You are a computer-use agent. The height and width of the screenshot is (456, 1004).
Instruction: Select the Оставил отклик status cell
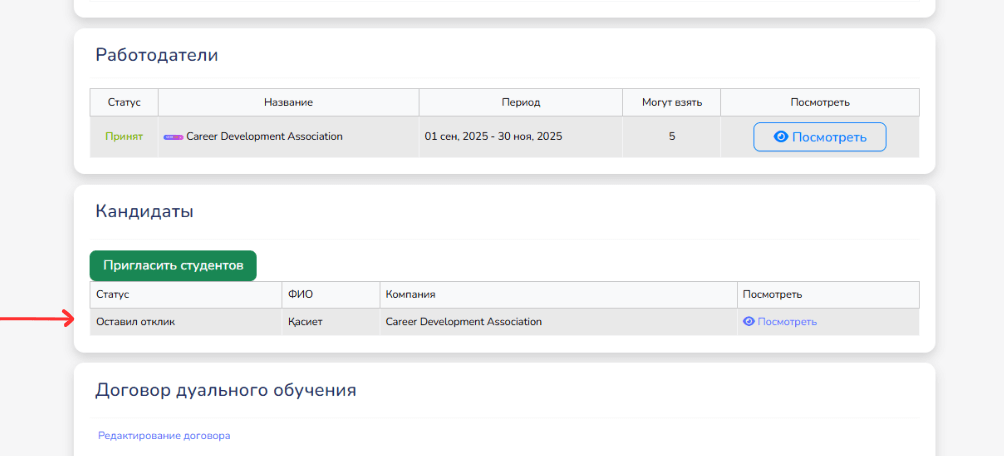click(x=135, y=322)
